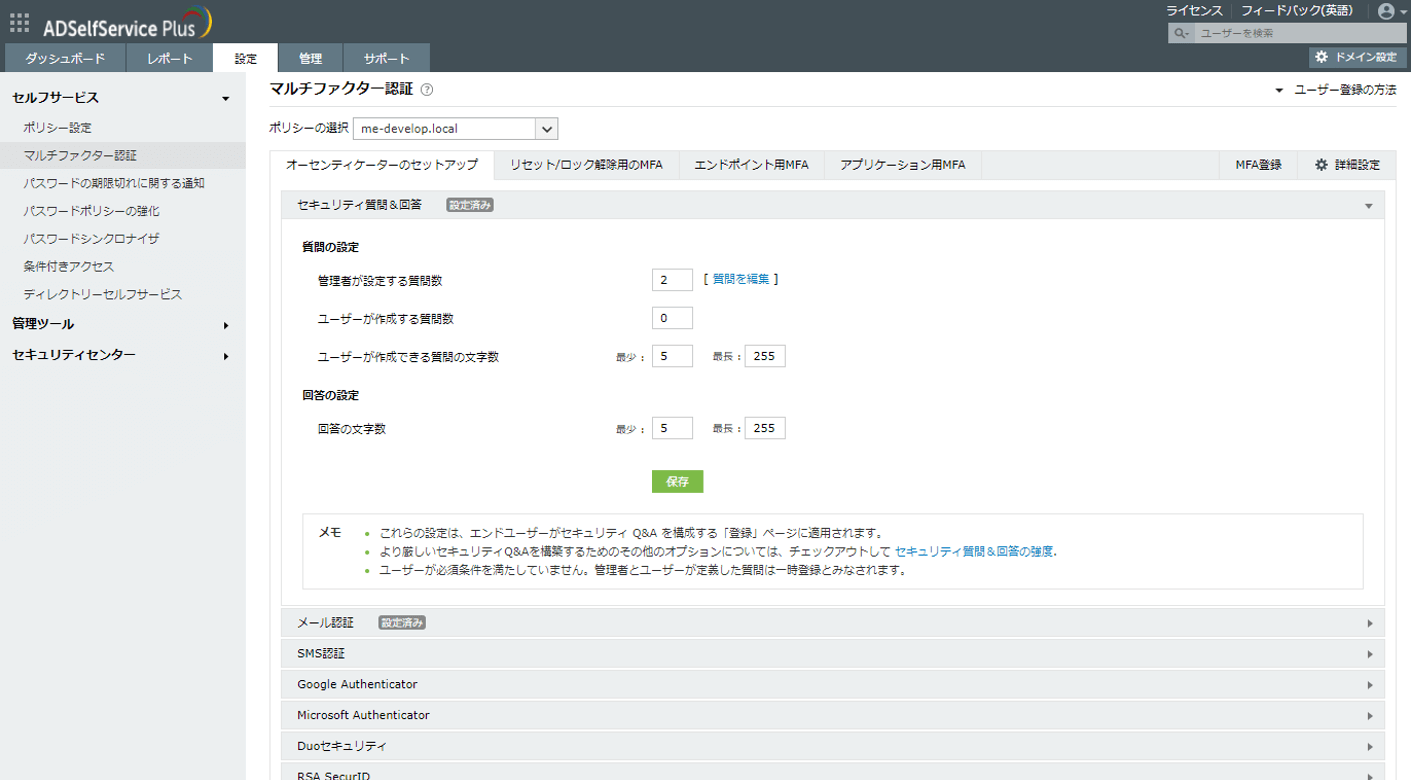This screenshot has height=780, width=1412.
Task: Click the 保存 button
Action: point(679,481)
